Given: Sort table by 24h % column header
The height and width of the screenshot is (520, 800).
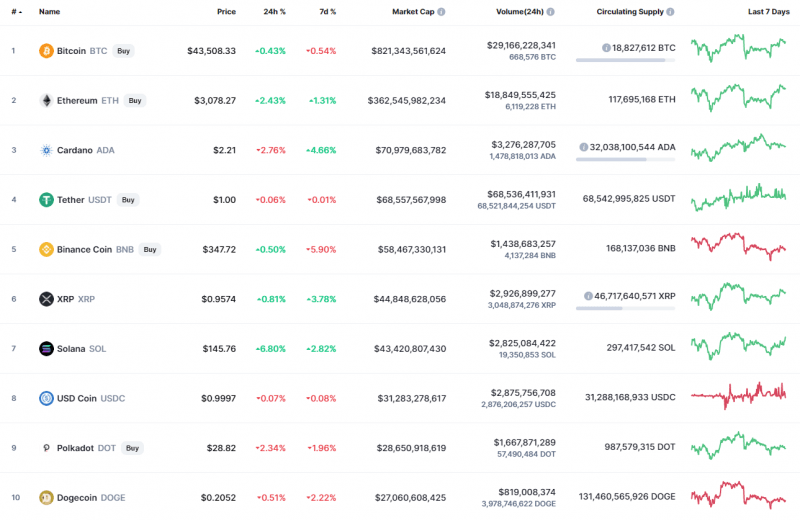Looking at the screenshot, I should point(273,12).
